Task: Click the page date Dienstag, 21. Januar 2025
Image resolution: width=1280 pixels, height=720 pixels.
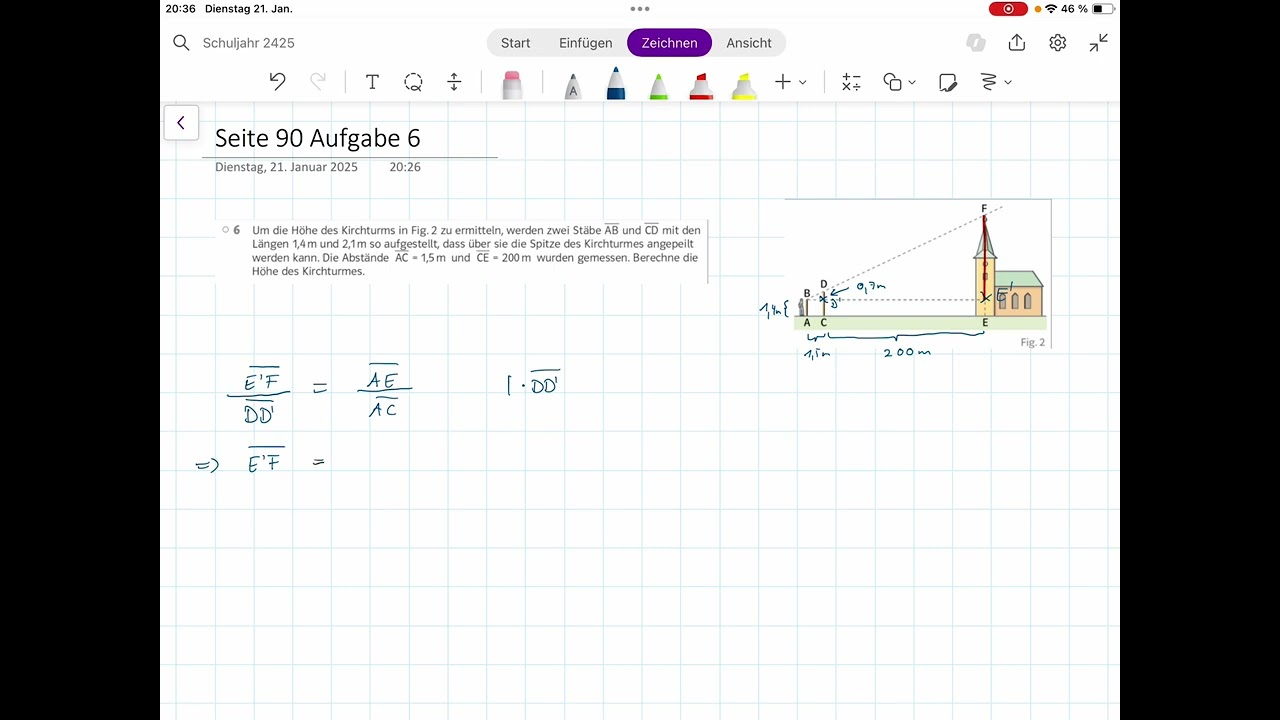Action: 286,167
